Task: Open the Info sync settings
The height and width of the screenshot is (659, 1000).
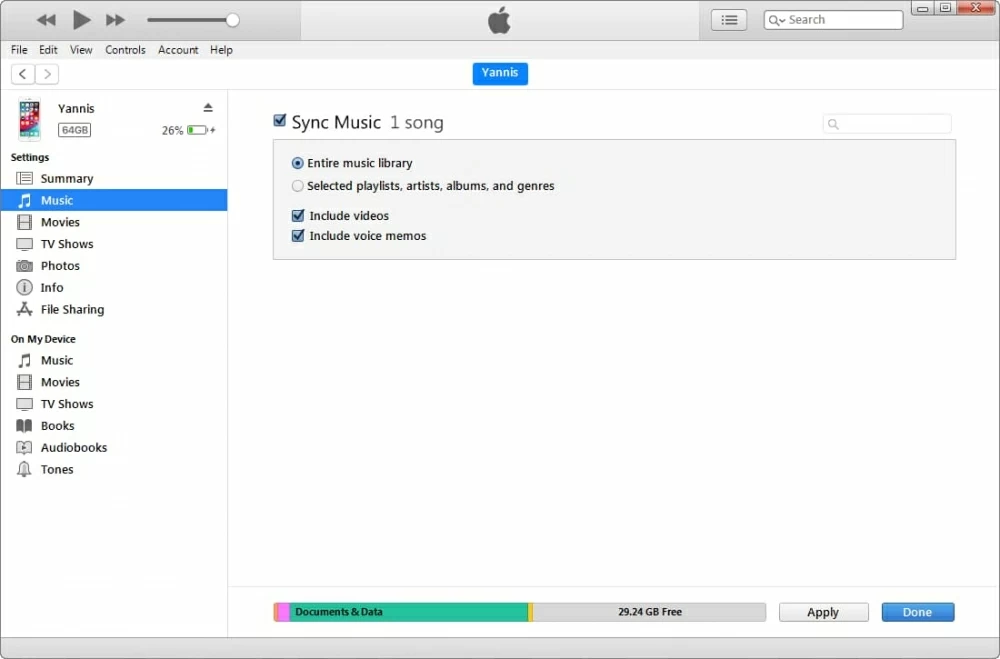Action: [x=51, y=287]
